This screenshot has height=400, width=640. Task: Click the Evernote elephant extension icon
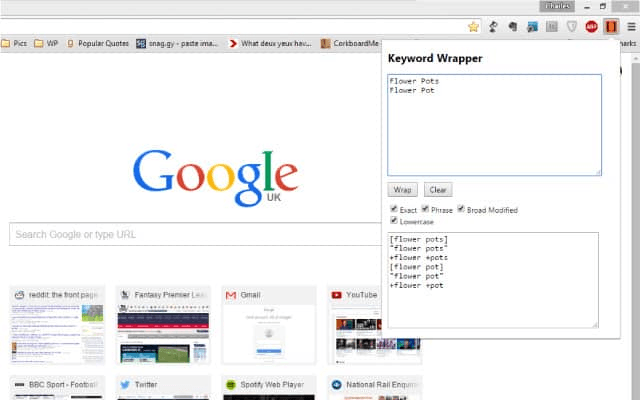tap(513, 27)
